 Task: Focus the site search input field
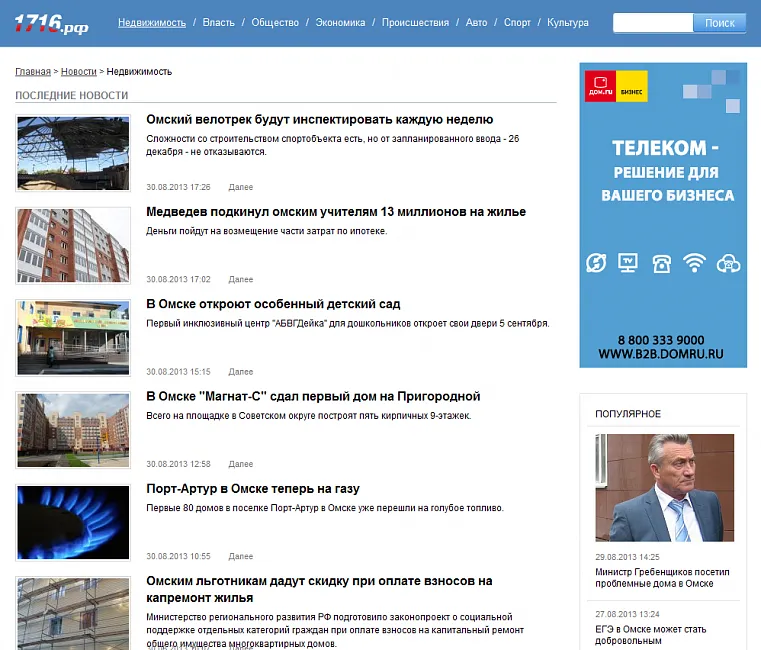coord(653,23)
